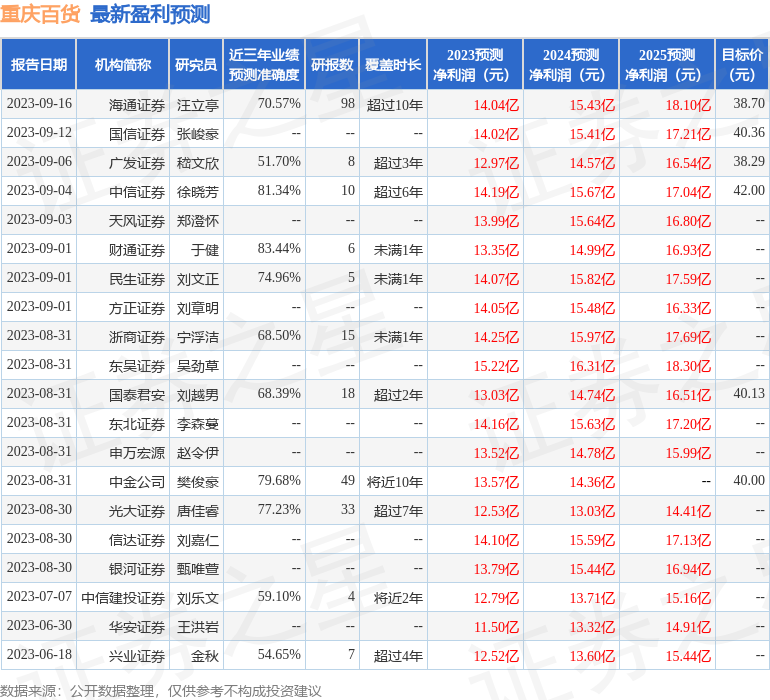Click the 2023 forecast 15.22亿
Image resolution: width=770 pixels, height=700 pixels.
[x=496, y=366]
